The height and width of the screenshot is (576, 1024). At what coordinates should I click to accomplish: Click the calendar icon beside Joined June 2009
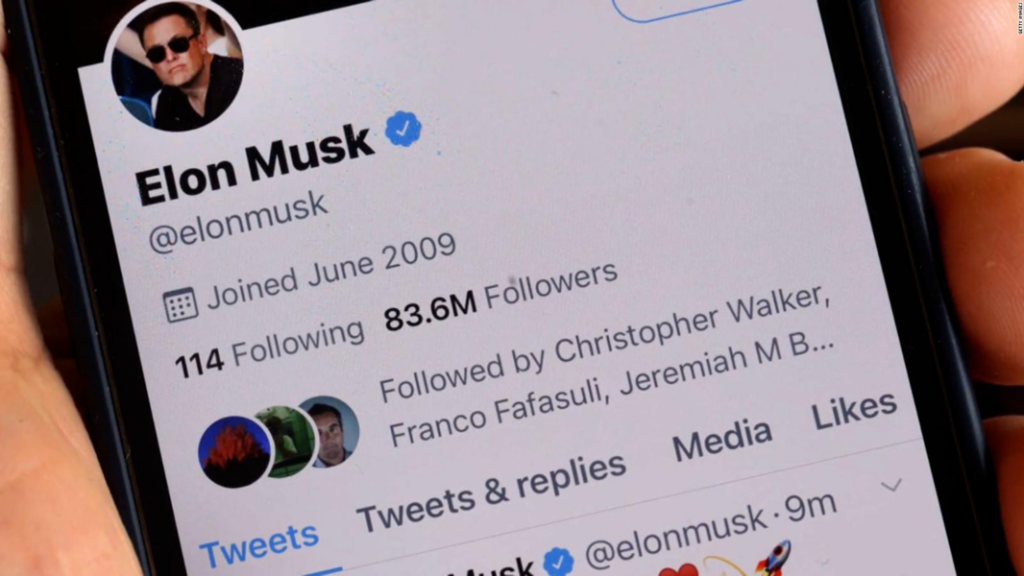click(180, 304)
